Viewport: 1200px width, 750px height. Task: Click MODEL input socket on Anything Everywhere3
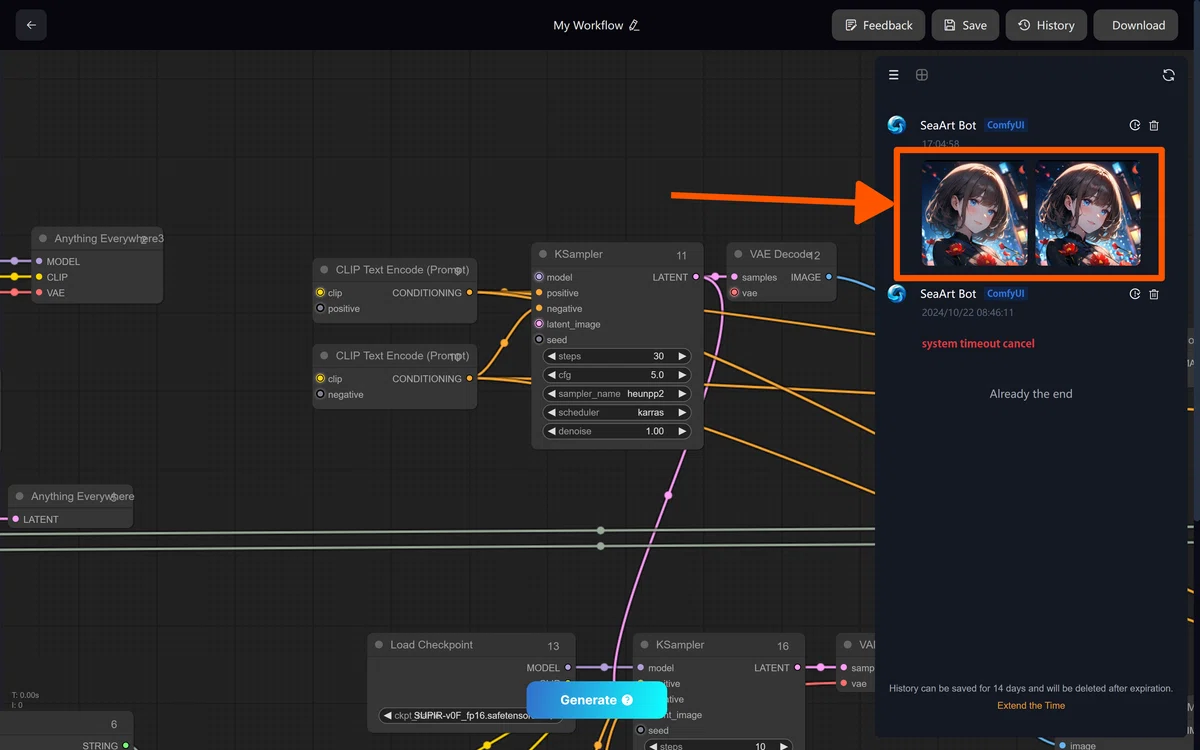point(39,261)
